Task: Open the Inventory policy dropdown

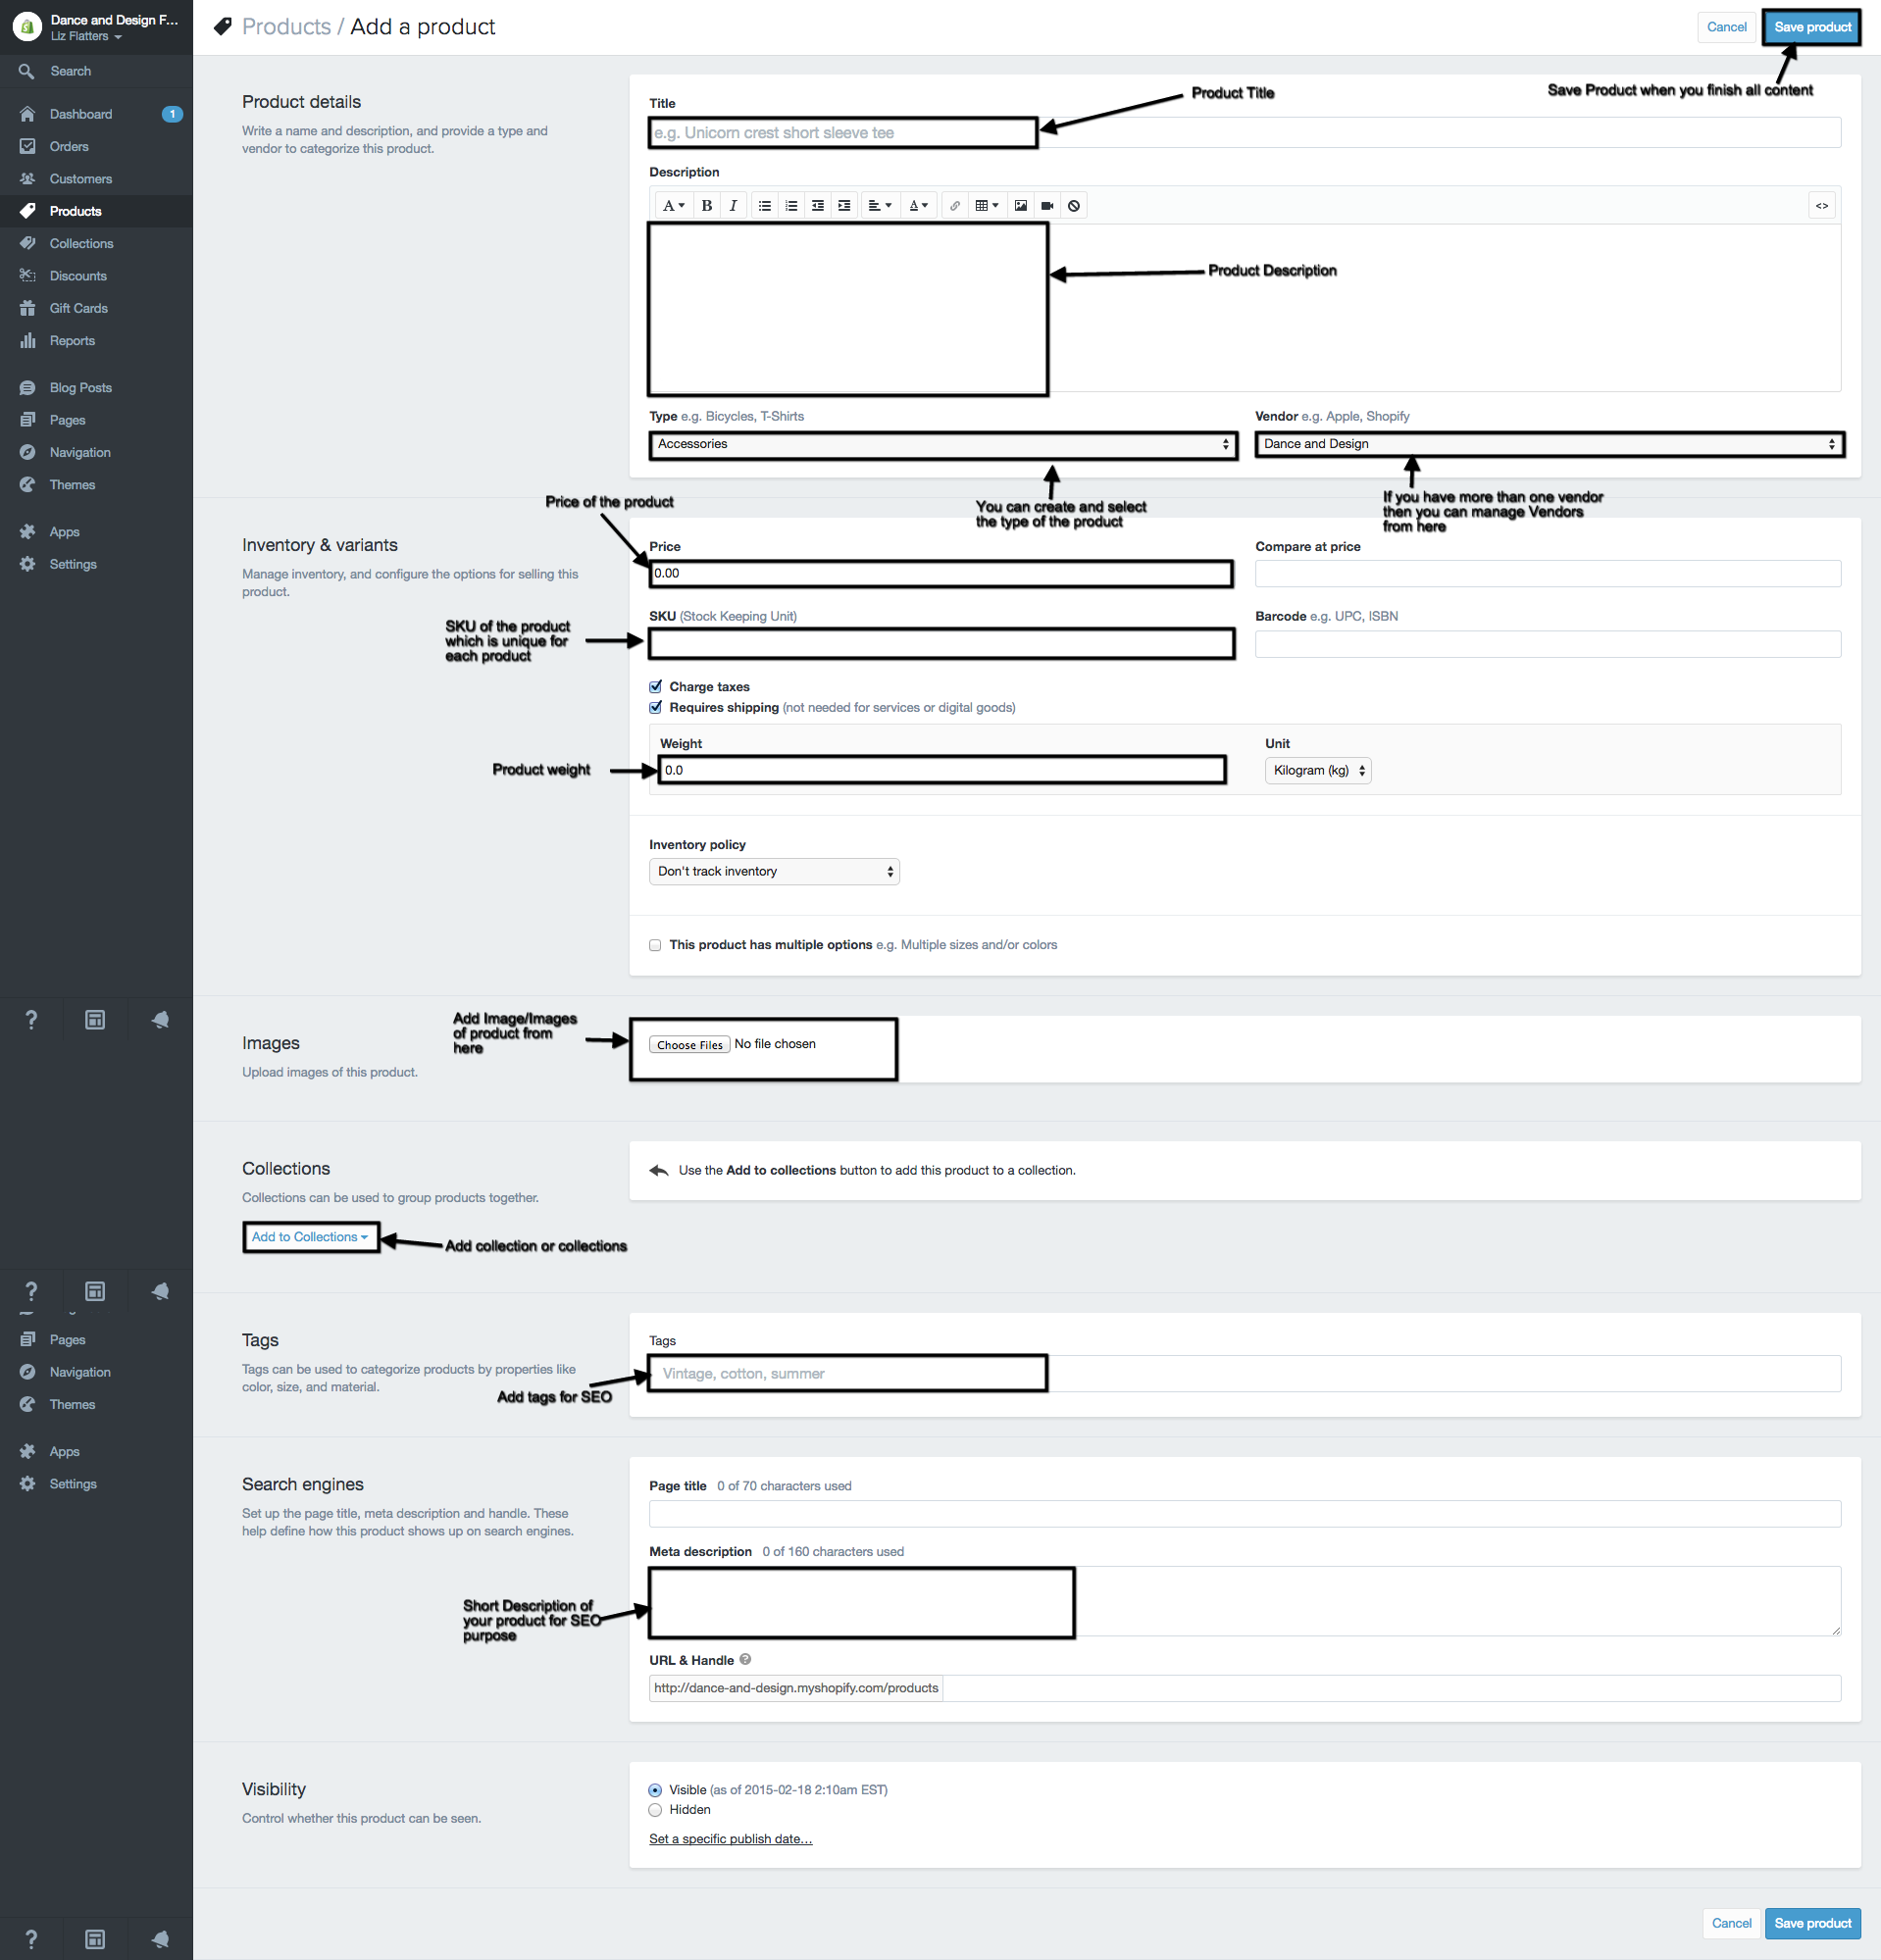Action: 774,872
